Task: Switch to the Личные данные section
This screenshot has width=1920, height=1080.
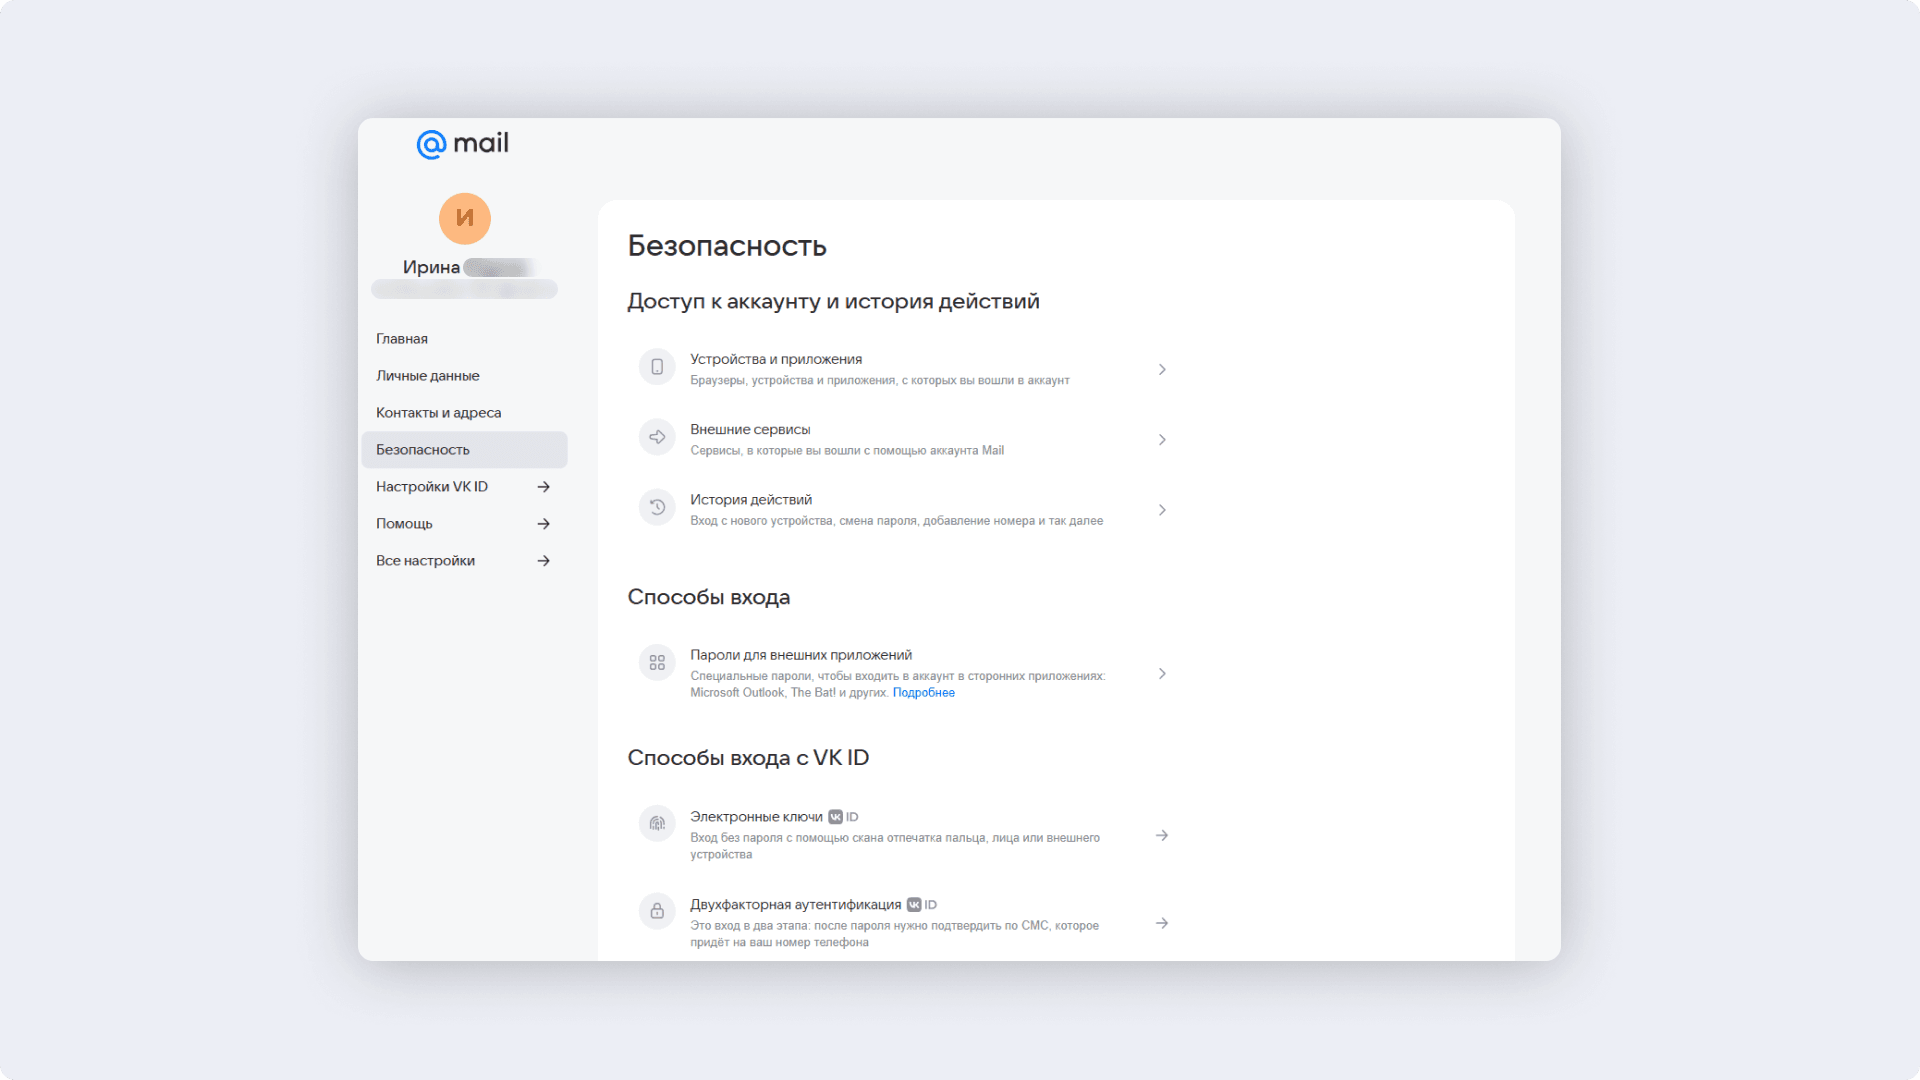Action: 427,375
